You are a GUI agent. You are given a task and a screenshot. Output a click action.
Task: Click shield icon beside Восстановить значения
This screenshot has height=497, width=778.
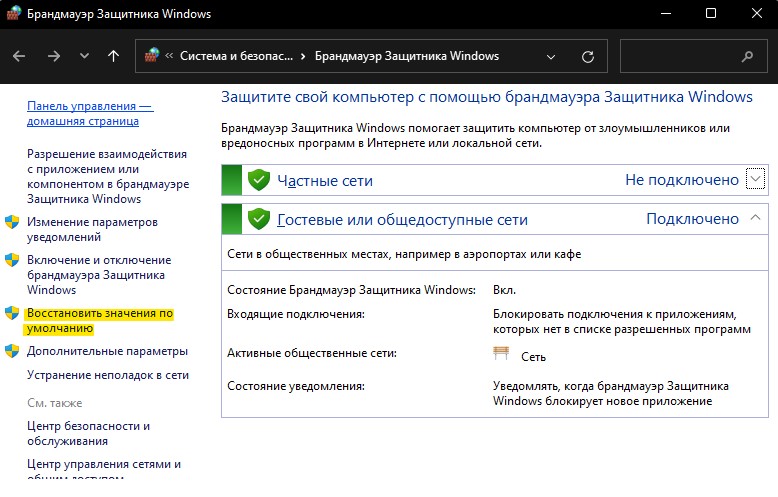pos(12,313)
